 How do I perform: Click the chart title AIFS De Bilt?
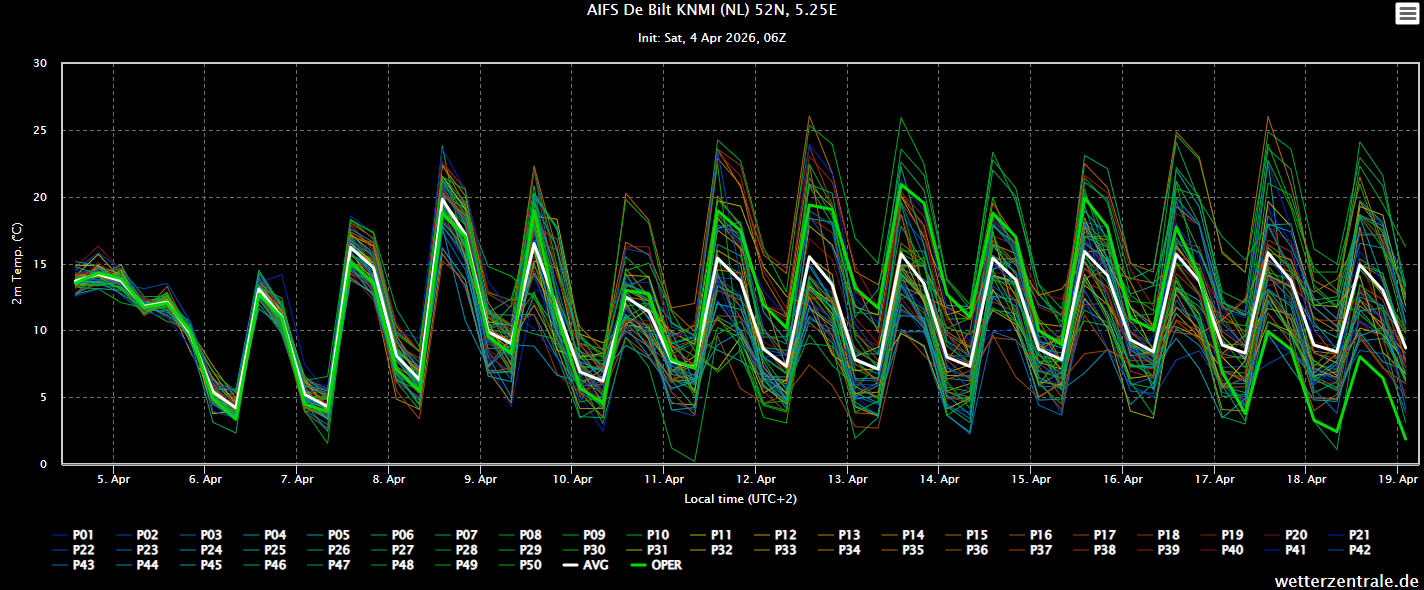pos(712,11)
